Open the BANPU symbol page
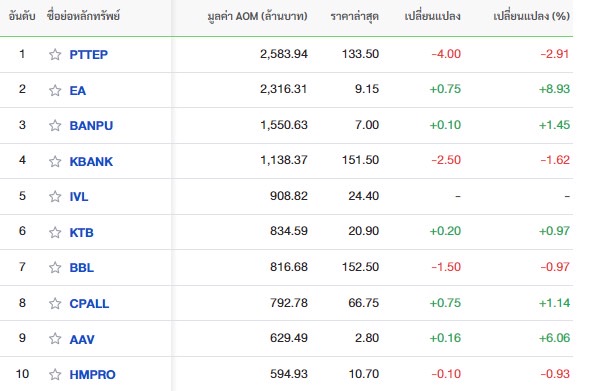This screenshot has width=594, height=391. [x=91, y=125]
